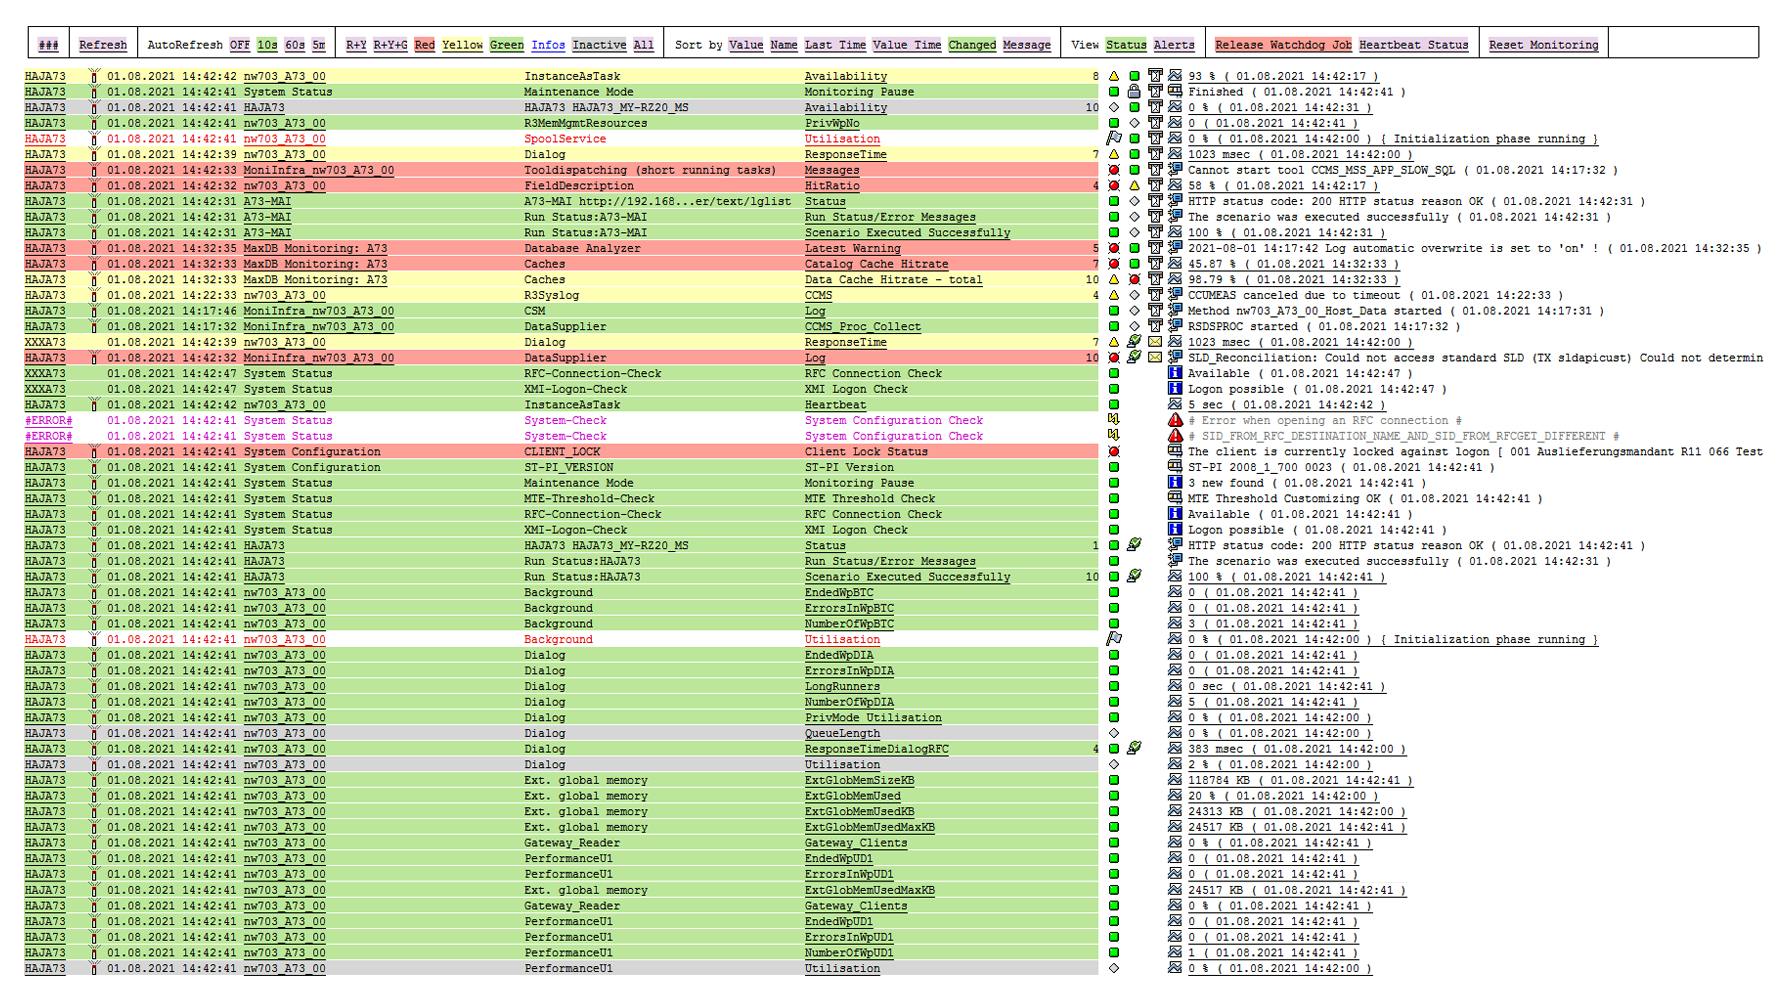Screen dimensions: 1786x1005
Task: Switch view to Alerts
Action: coord(1174,45)
